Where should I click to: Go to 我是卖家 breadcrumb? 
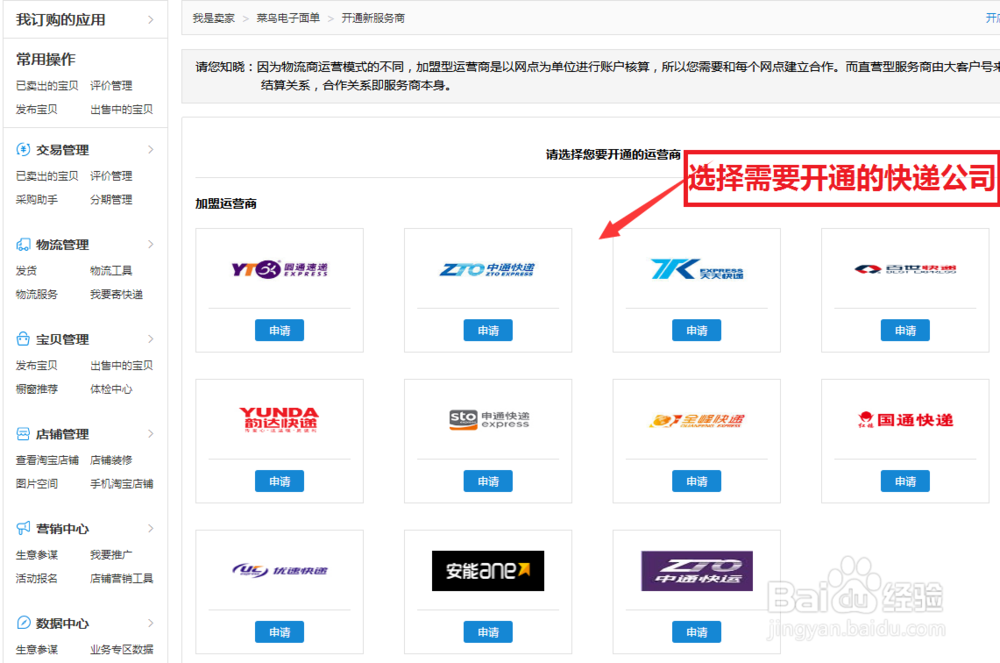coord(214,18)
